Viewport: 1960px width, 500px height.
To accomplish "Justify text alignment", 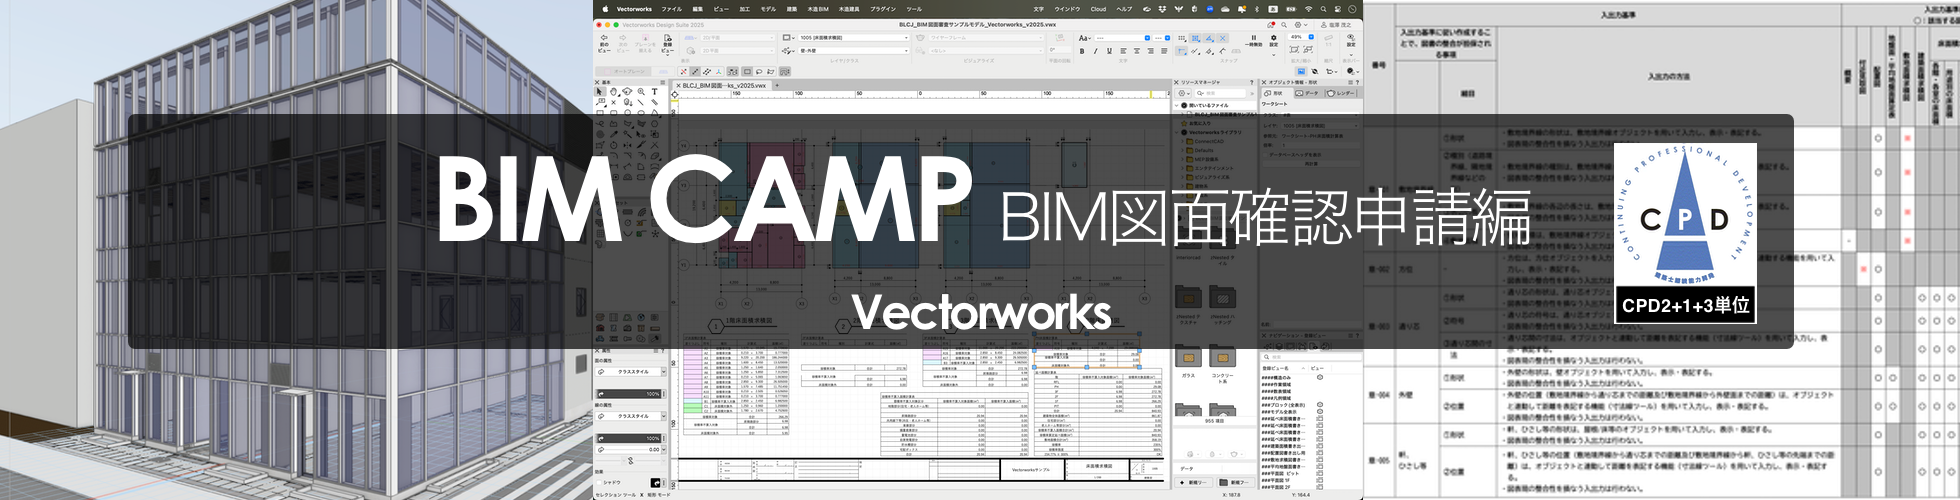I will click(1164, 51).
